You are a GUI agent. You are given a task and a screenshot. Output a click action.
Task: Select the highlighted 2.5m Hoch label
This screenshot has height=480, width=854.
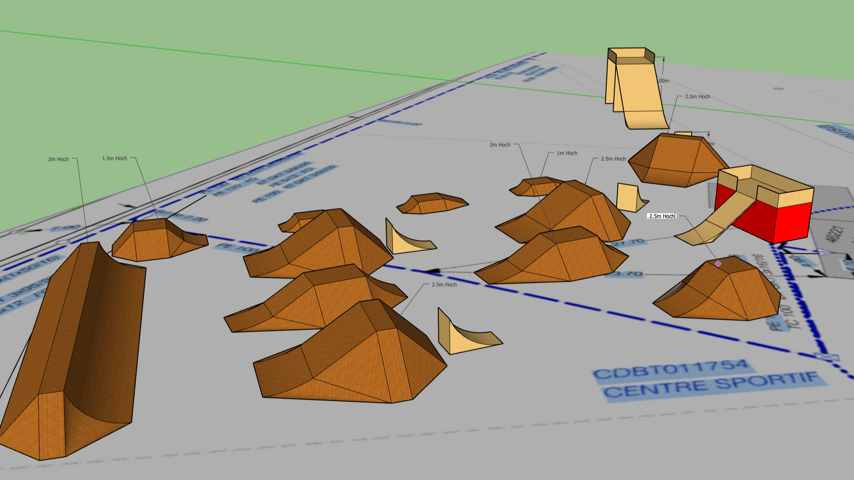[661, 216]
